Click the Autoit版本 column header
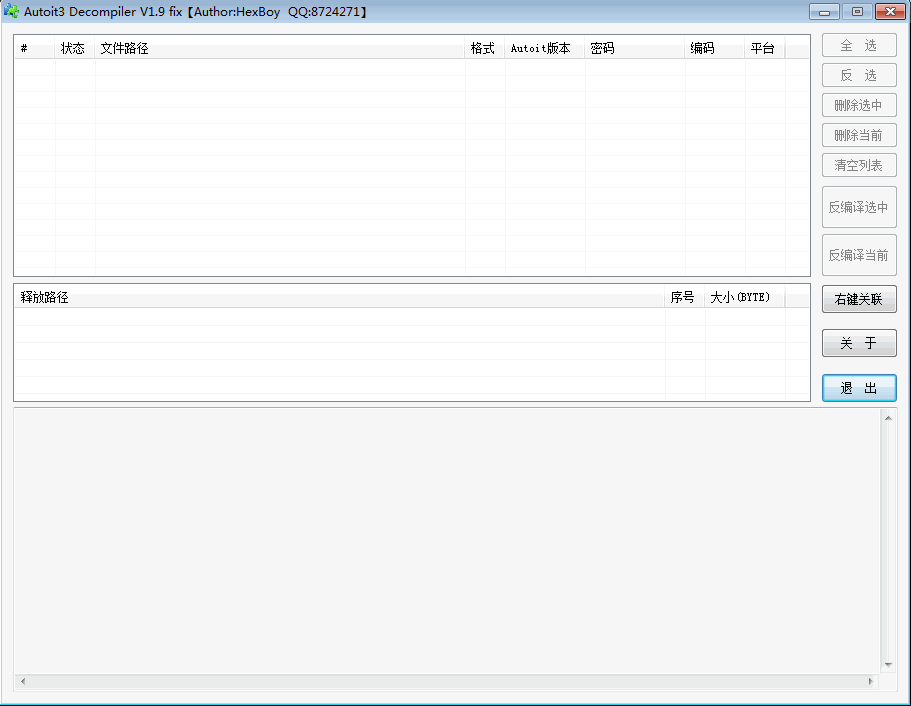The image size is (911, 706). click(x=545, y=48)
